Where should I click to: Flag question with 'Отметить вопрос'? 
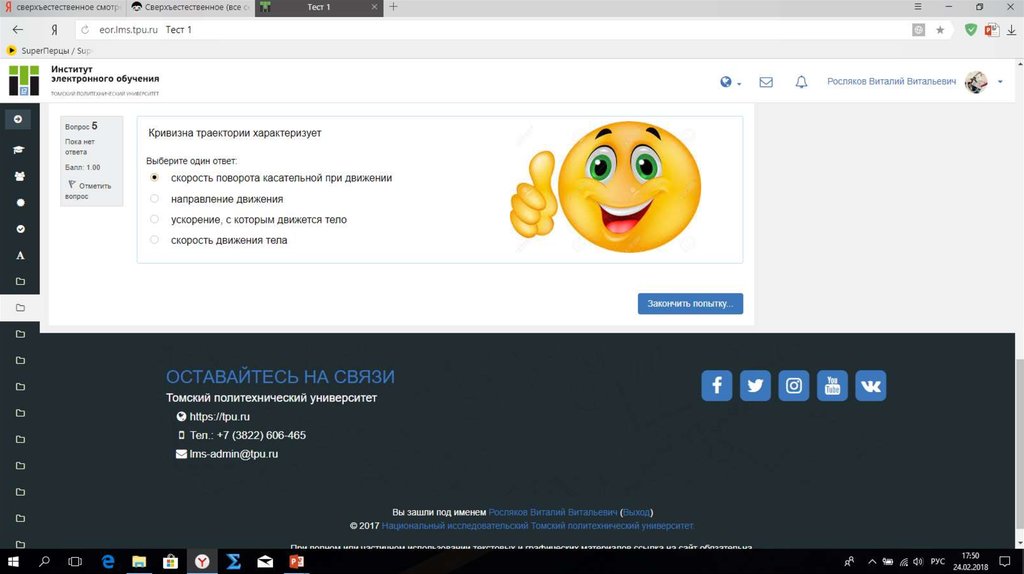tap(89, 191)
